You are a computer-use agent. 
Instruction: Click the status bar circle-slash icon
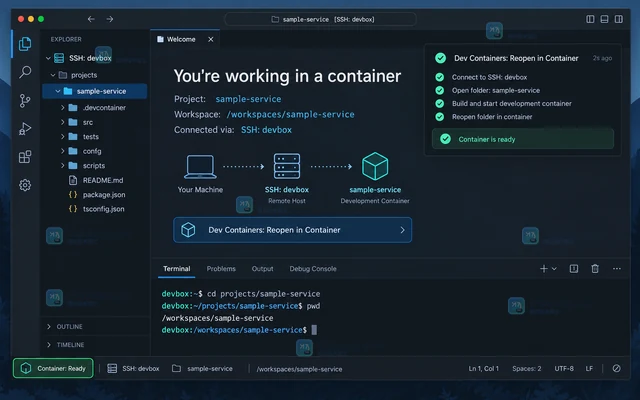[x=617, y=369]
